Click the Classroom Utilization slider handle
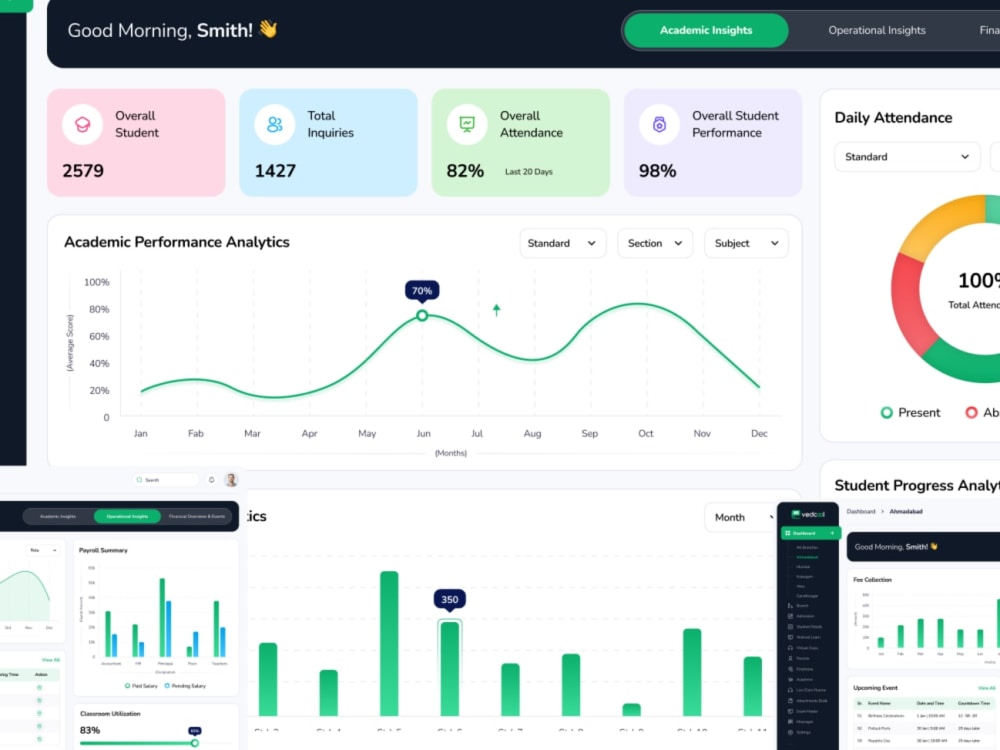 195,743
